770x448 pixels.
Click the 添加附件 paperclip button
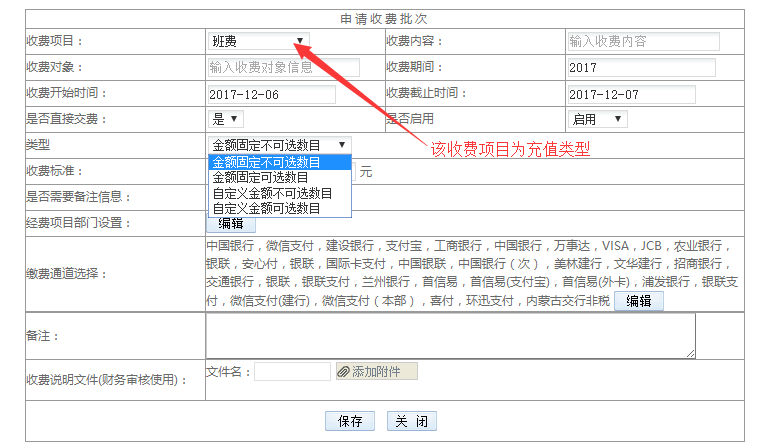click(376, 372)
